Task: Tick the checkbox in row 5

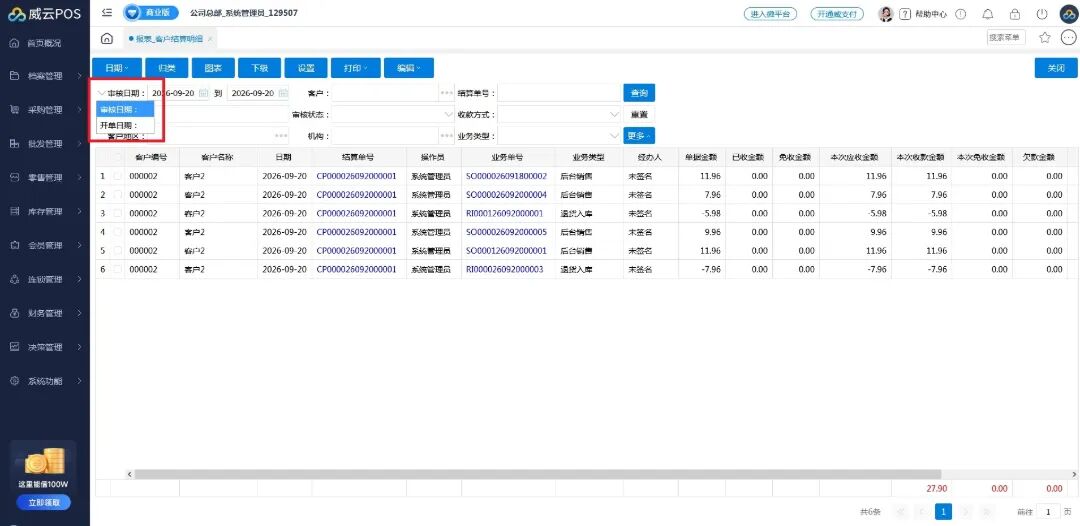Action: pyautogui.click(x=118, y=251)
